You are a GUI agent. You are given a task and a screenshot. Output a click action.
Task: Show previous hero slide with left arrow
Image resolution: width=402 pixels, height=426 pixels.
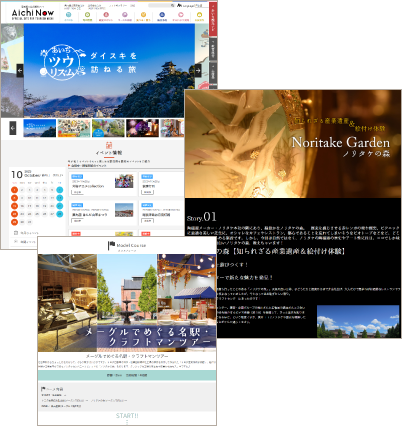click(20, 71)
